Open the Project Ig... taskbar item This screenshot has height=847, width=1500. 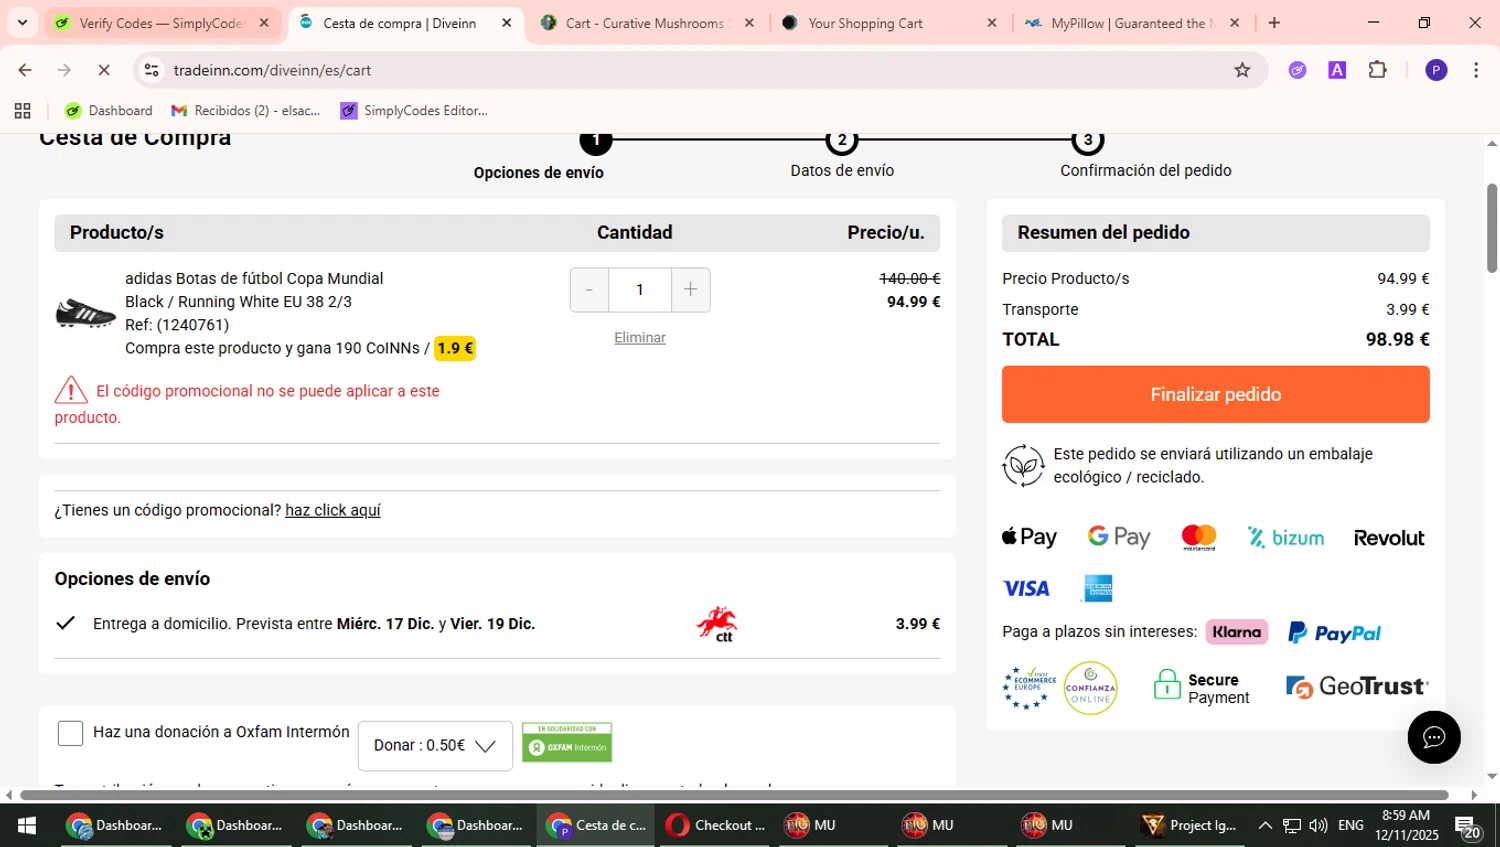[x=1190, y=825]
